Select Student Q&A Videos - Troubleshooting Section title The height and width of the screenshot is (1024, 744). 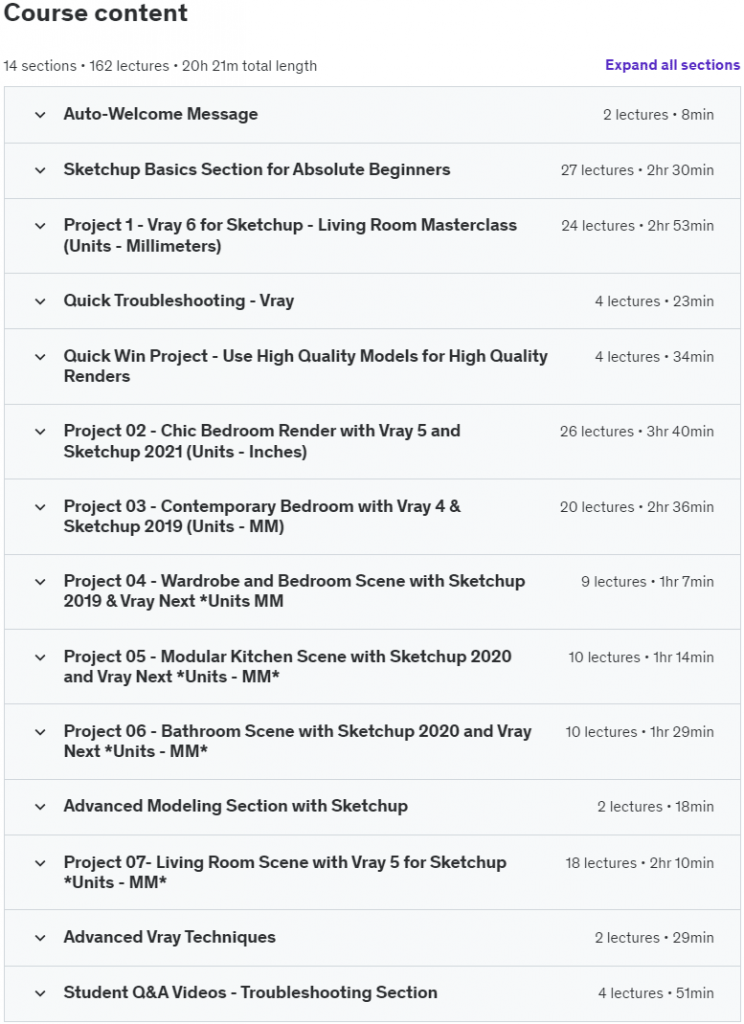[250, 993]
